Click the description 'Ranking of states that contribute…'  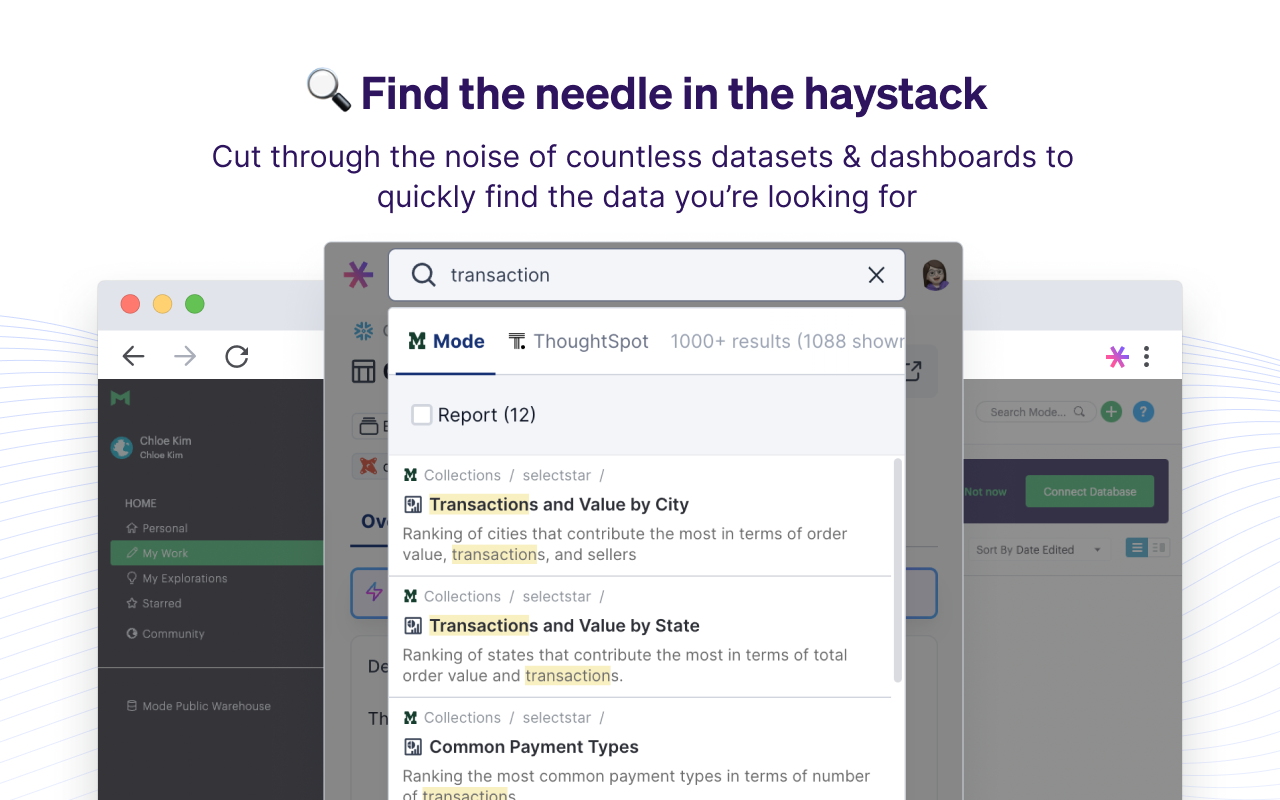625,665
